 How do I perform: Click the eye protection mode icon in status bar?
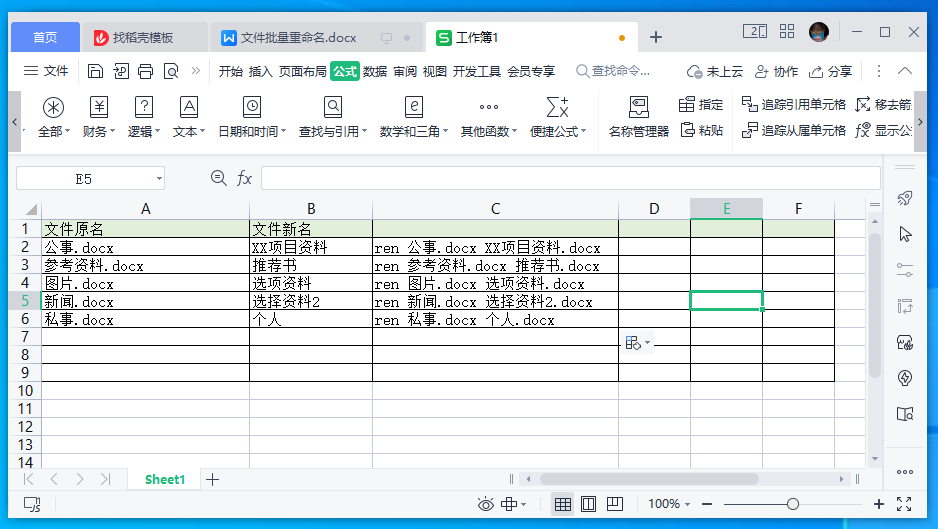tap(485, 504)
